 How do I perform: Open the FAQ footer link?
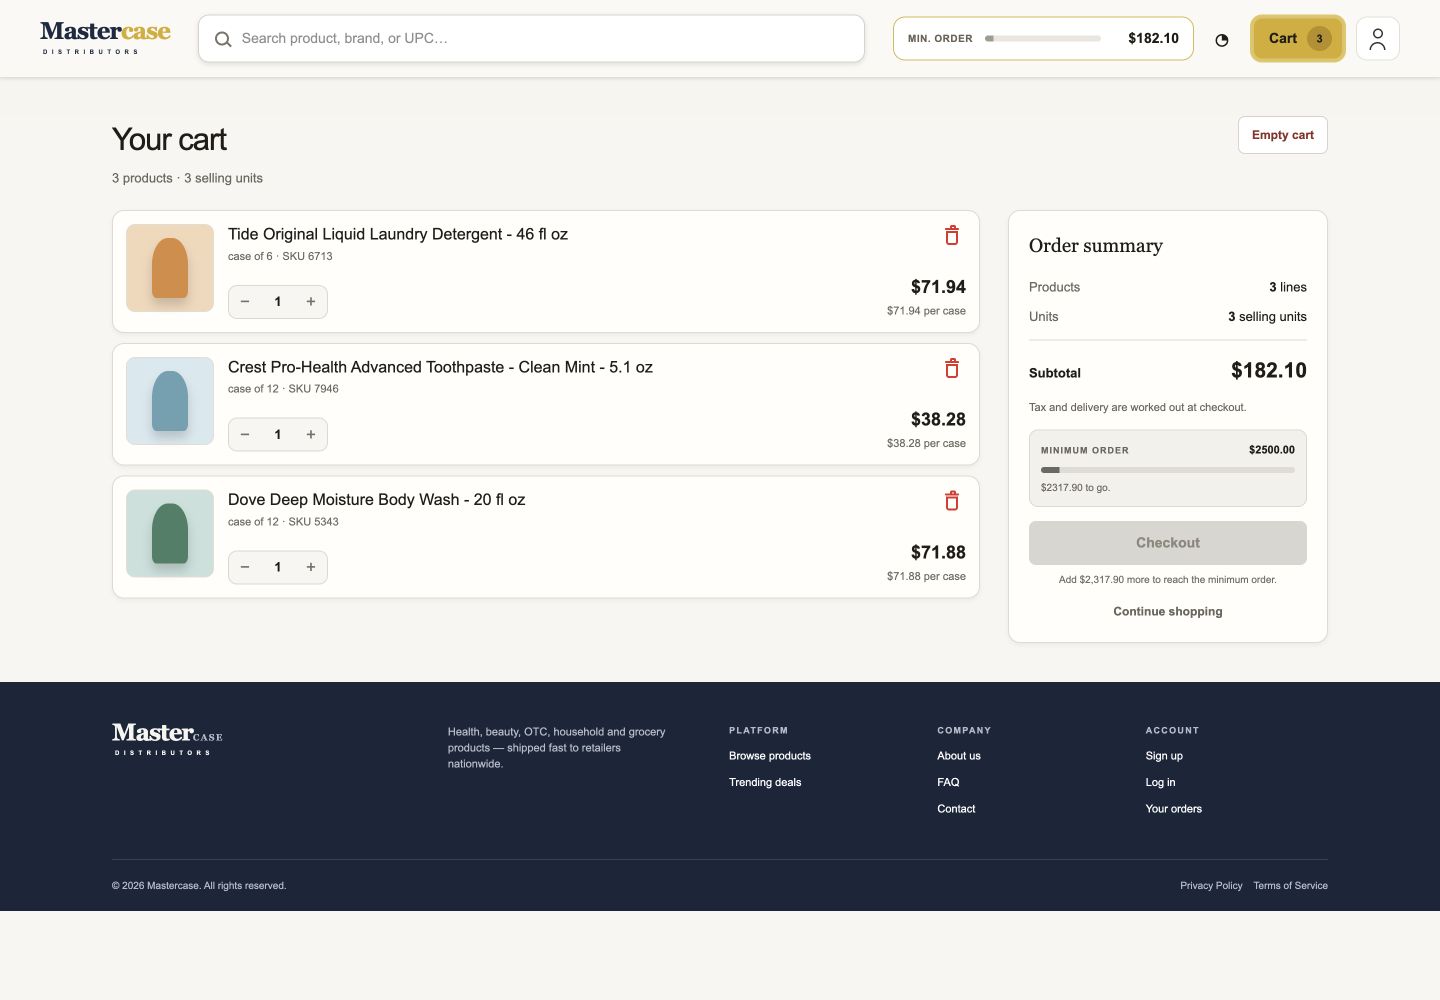point(948,782)
